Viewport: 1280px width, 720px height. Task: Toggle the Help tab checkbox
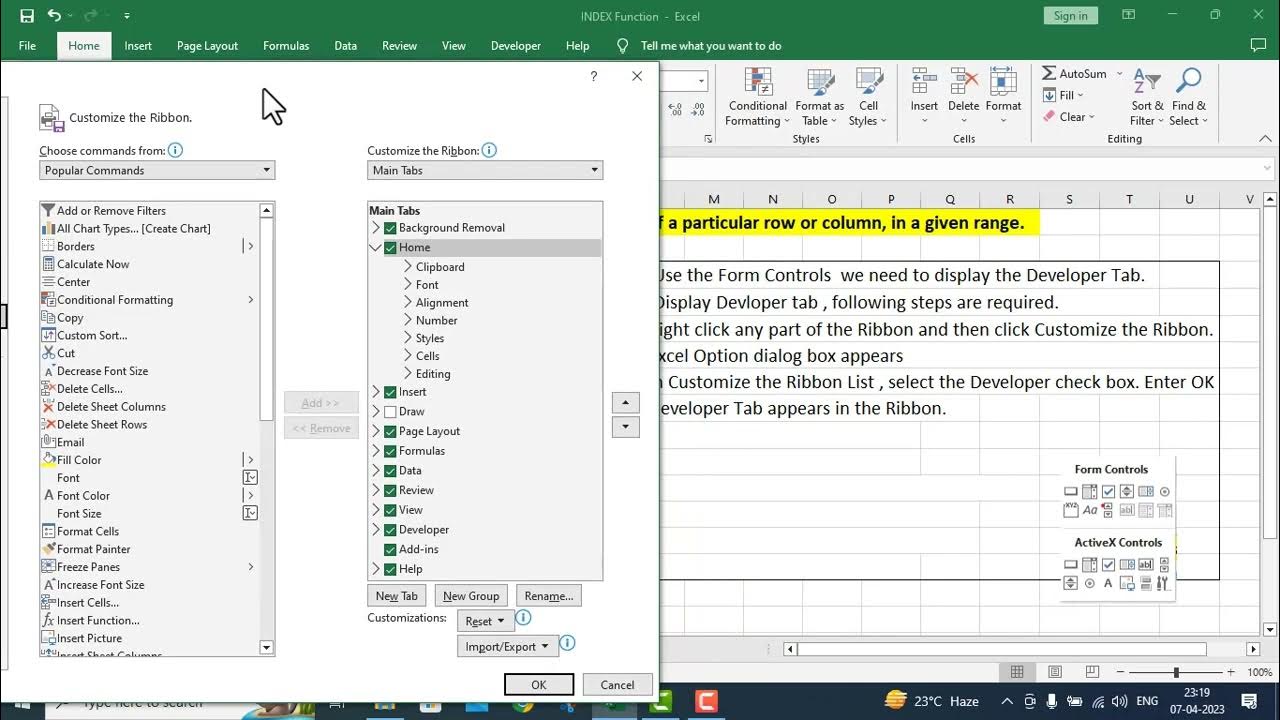point(390,569)
